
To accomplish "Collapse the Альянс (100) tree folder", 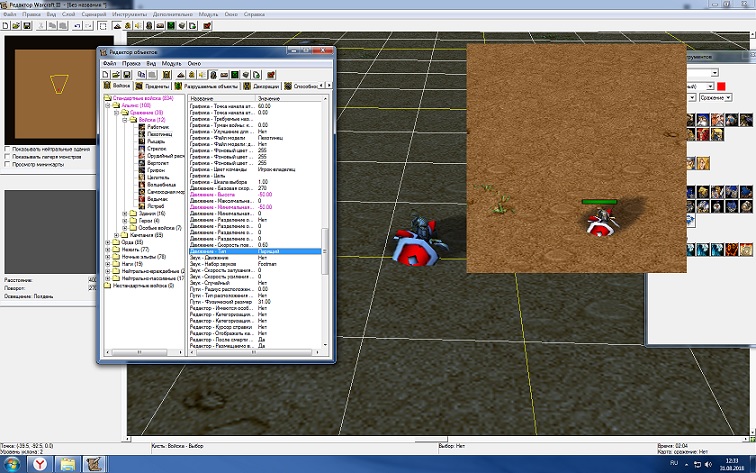I will (108, 105).
